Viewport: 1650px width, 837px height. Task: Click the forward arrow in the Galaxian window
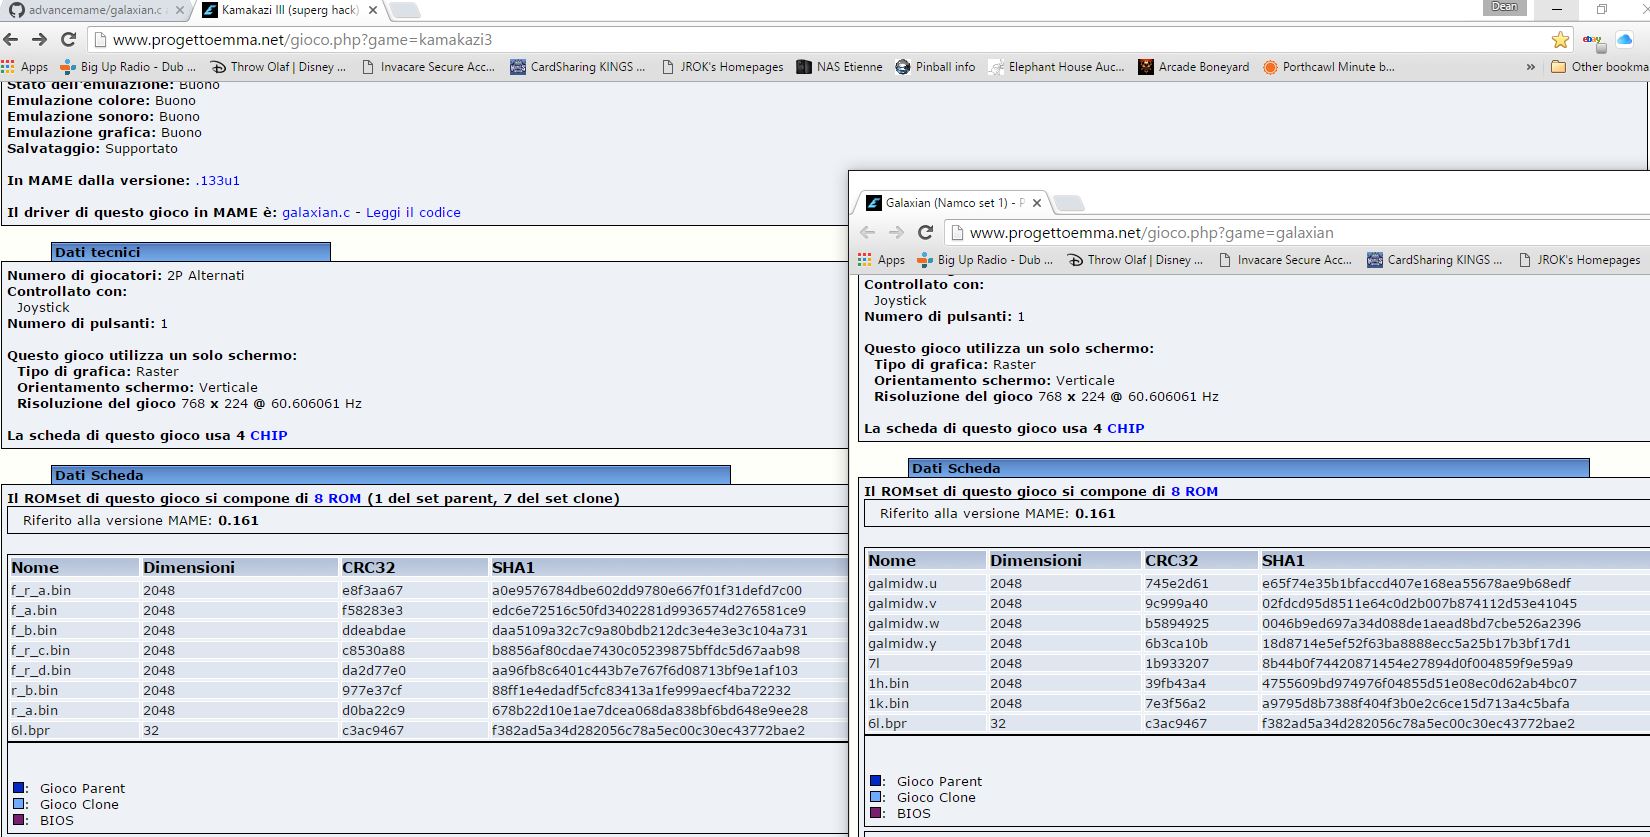tap(896, 232)
